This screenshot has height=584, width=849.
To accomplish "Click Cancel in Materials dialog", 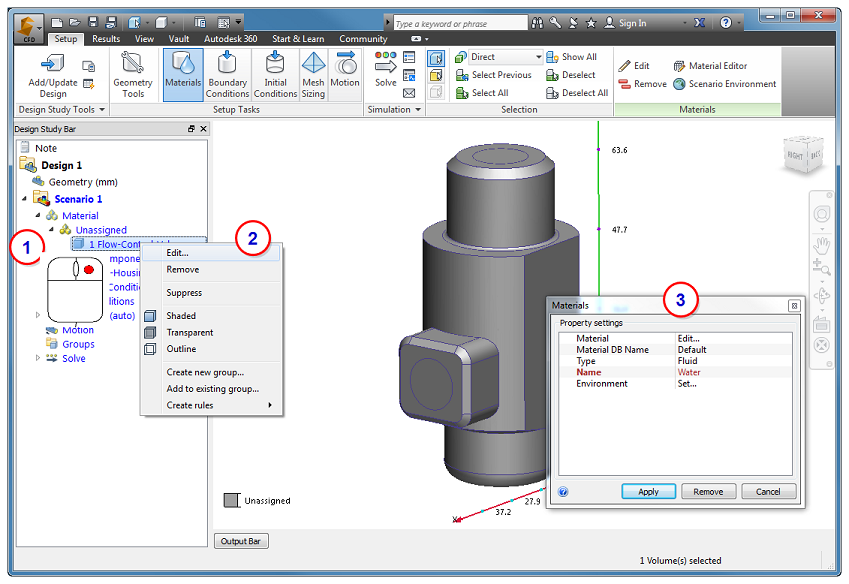I will (768, 491).
